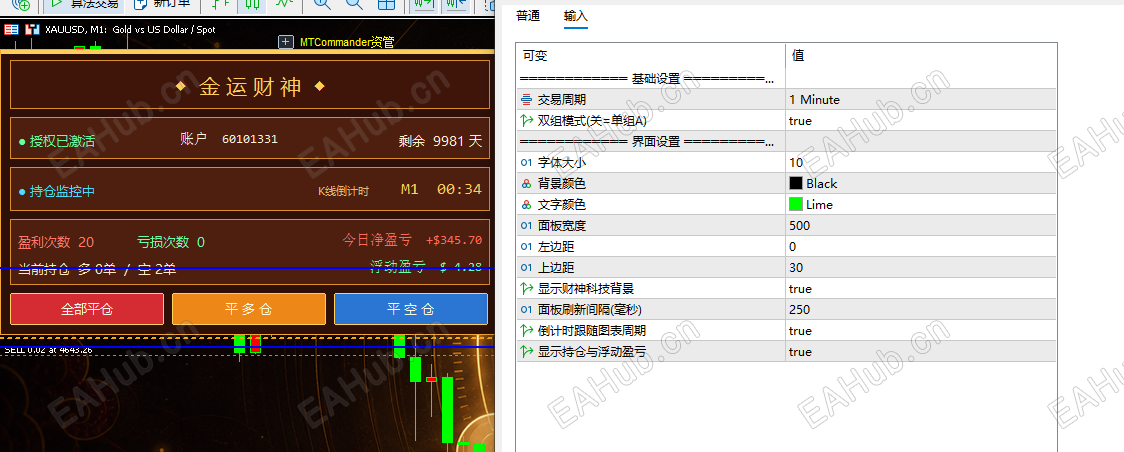Expand the MTCommander资管 plus box
Screen dimensions: 1124x452
point(286,42)
